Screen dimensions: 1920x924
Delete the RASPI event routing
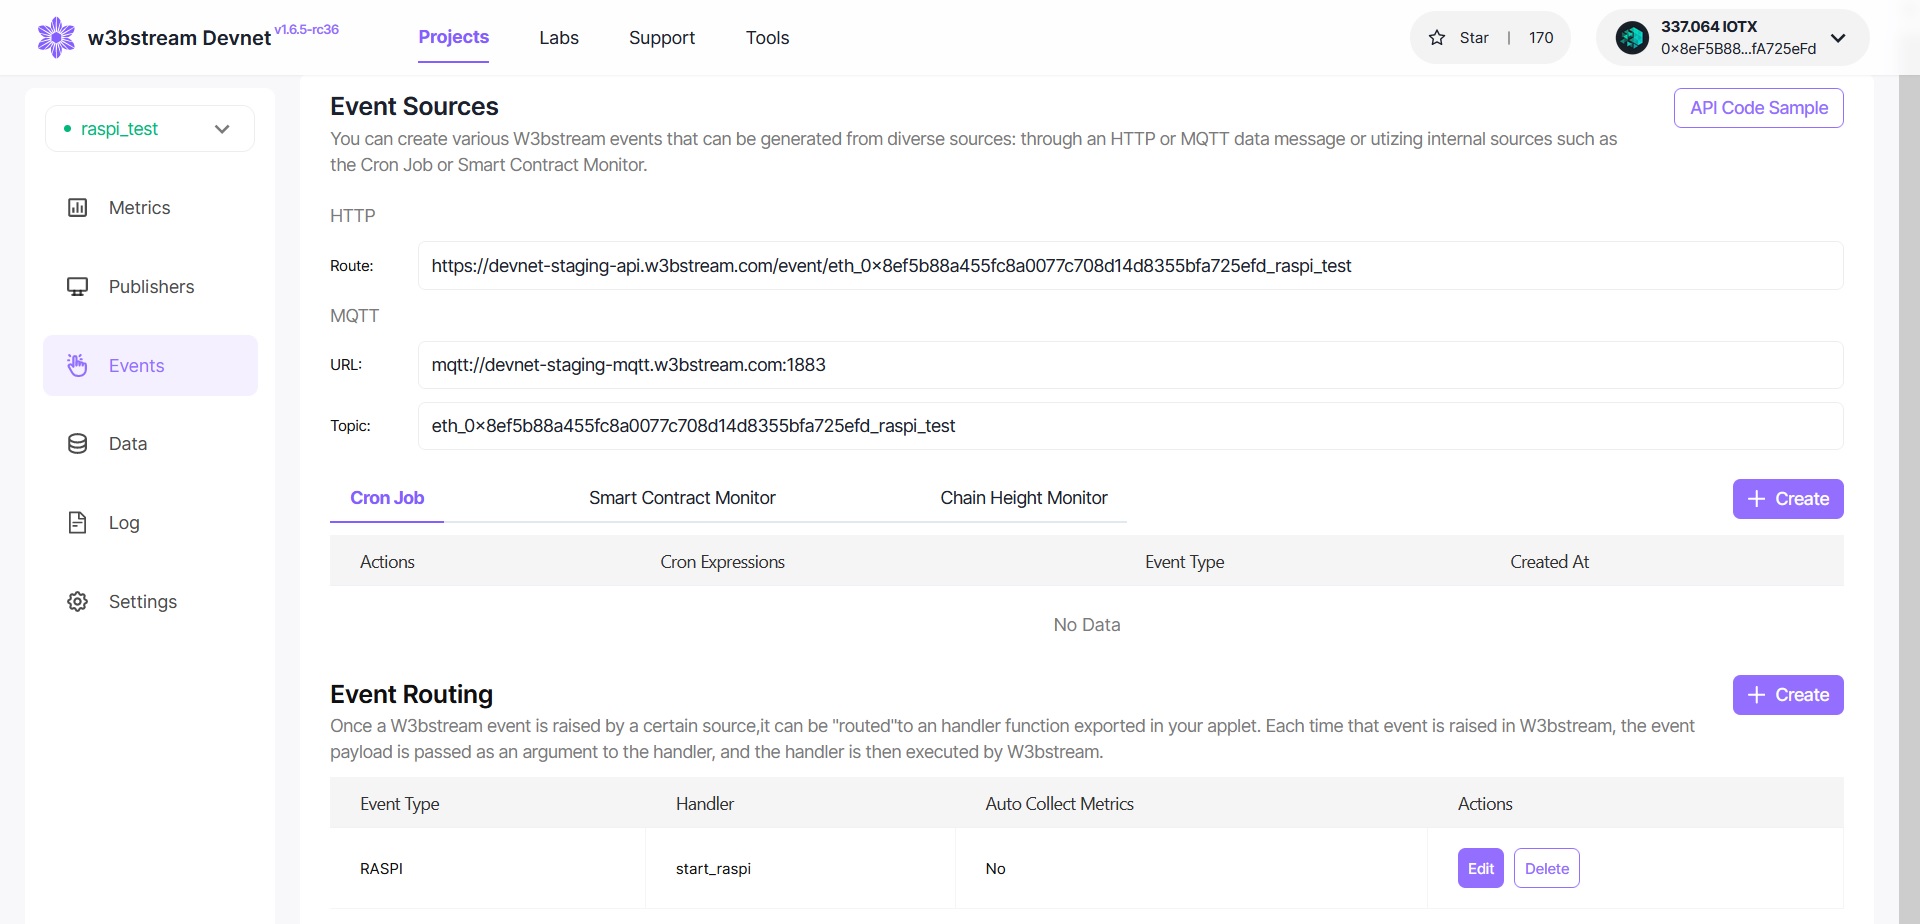pos(1547,868)
